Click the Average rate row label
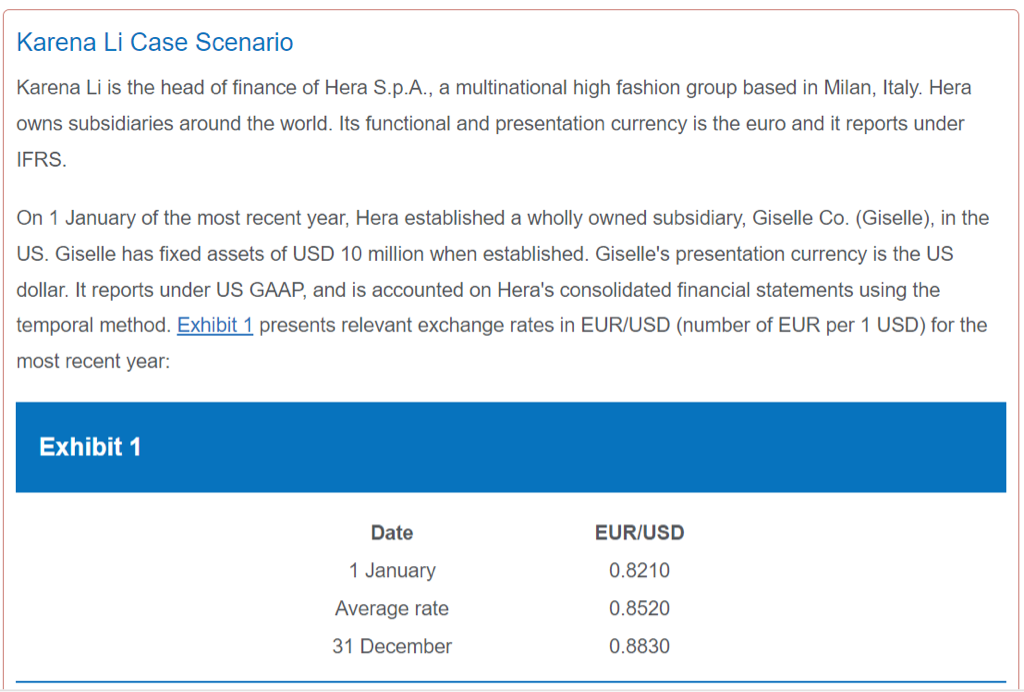 coord(392,608)
